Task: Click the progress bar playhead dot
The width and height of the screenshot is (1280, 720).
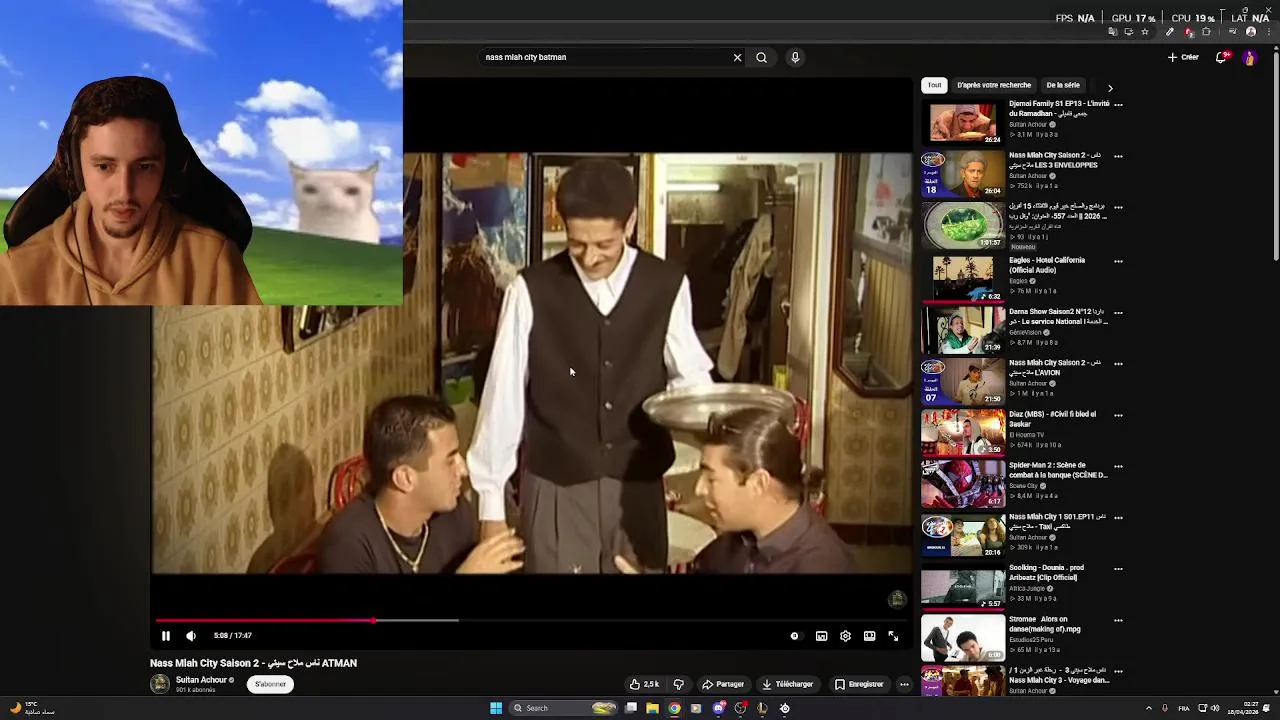Action: [374, 620]
